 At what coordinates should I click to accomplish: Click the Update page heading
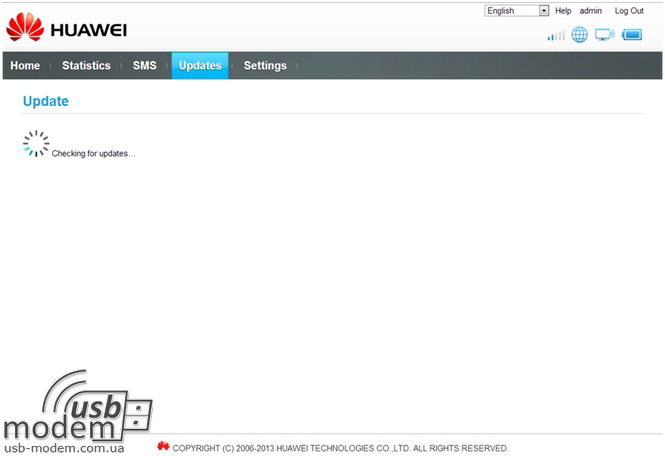point(46,102)
